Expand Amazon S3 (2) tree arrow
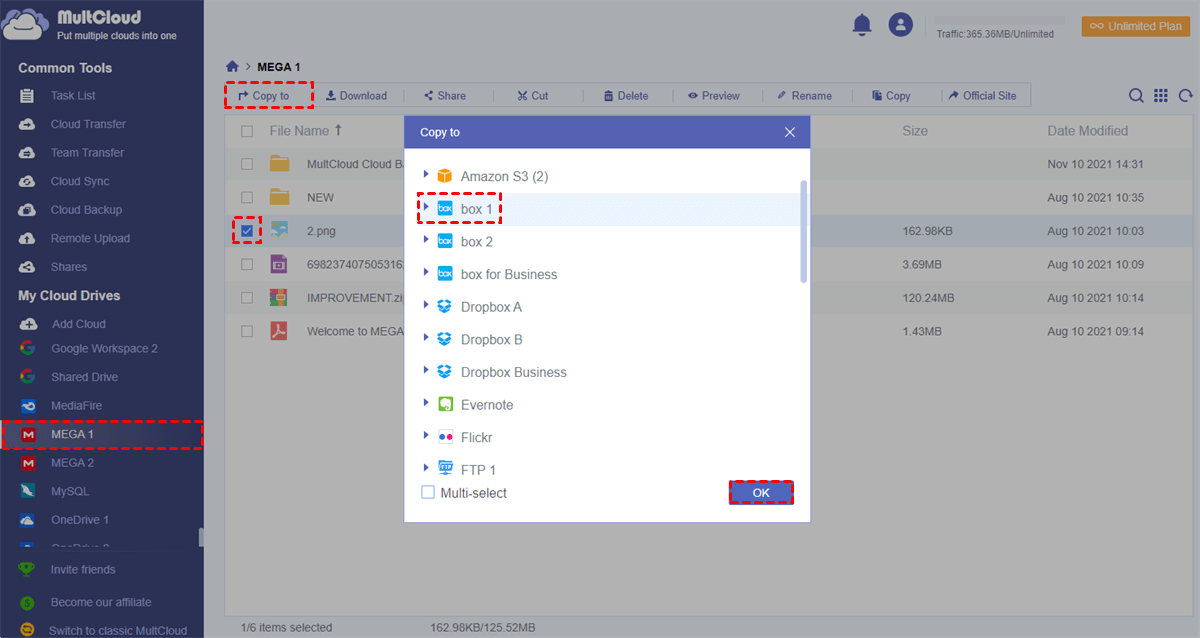Viewport: 1200px width, 638px height. click(427, 175)
